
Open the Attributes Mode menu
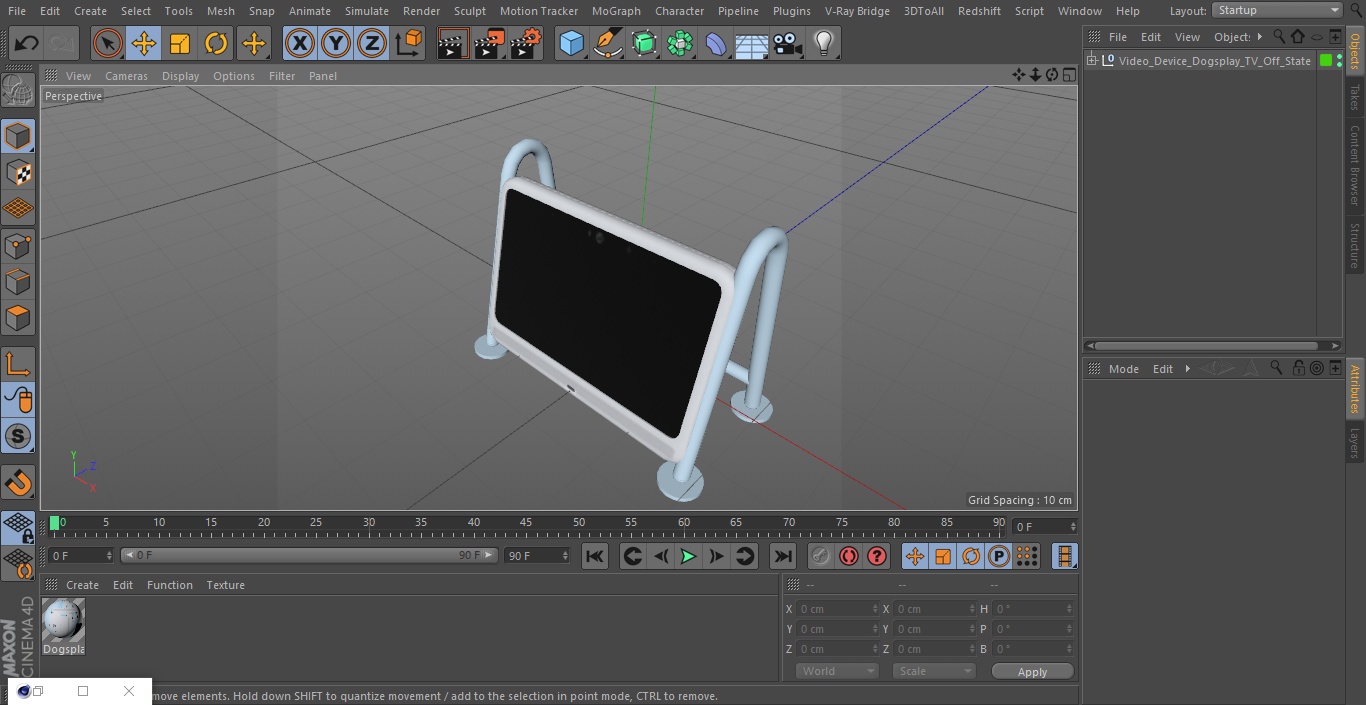coord(1123,369)
